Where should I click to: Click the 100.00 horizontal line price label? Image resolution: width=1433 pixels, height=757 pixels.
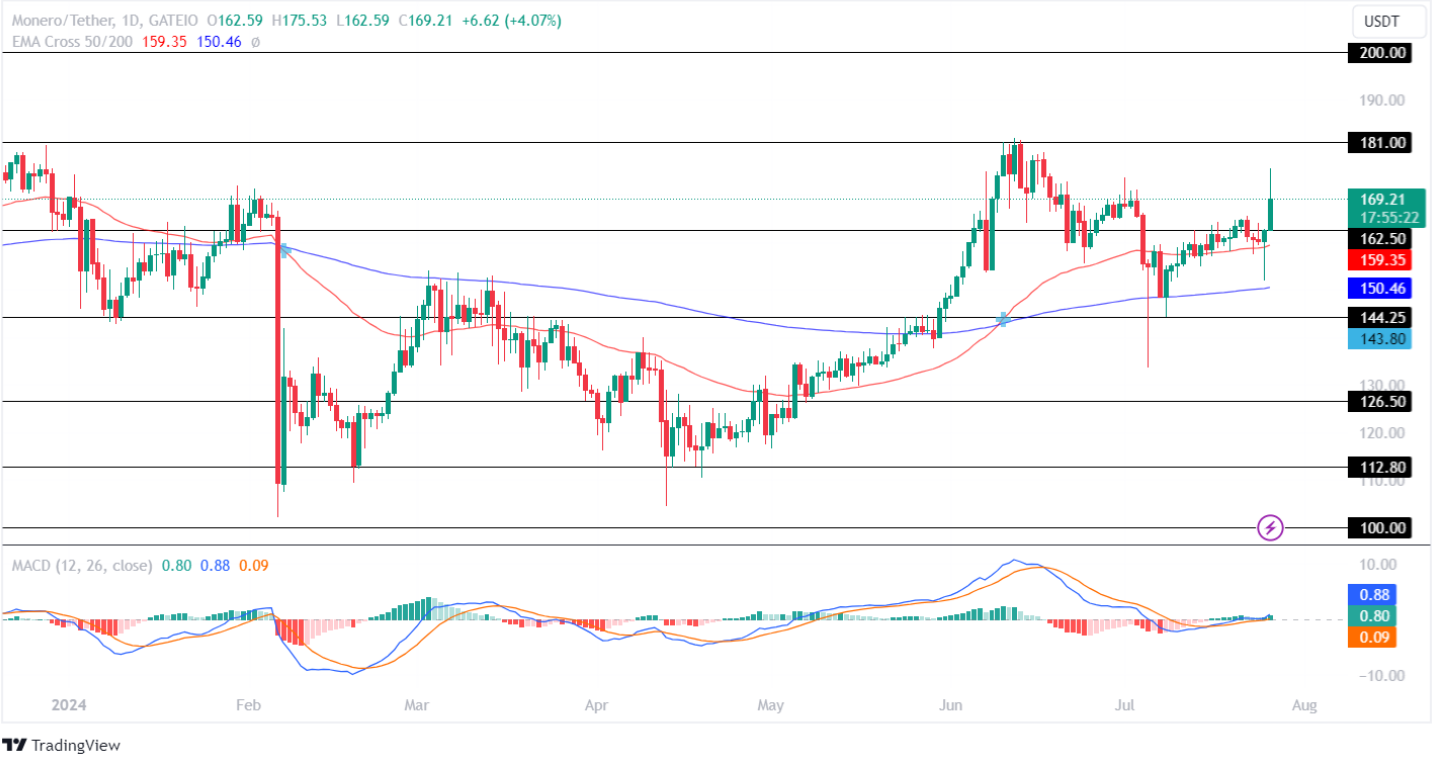pyautogui.click(x=1380, y=528)
